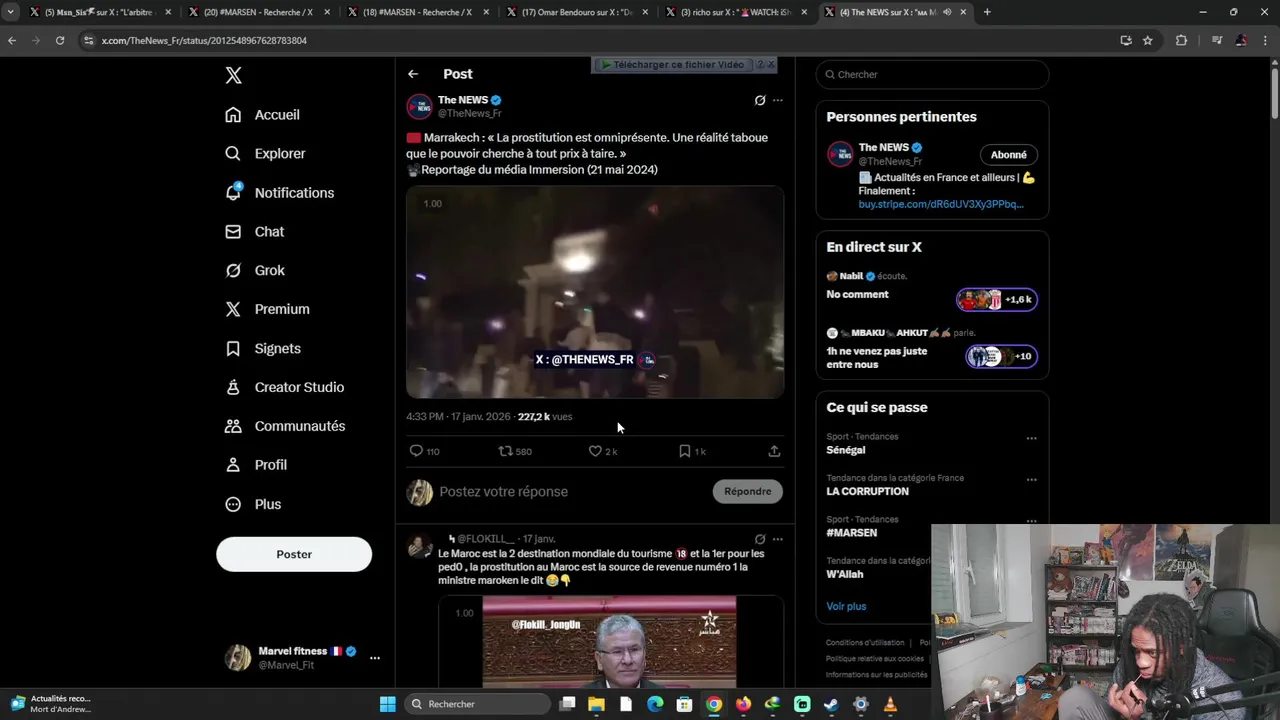This screenshot has width=1280, height=720.
Task: Open Conditions d'utilisation link
Action: click(865, 643)
